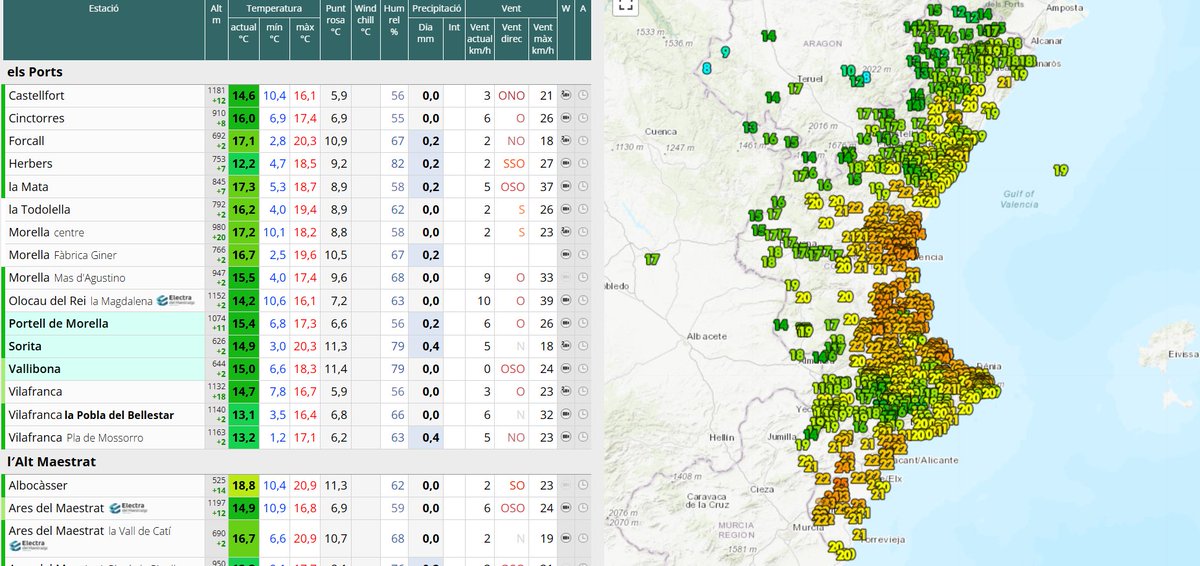This screenshot has width=1200, height=566.
Task: Open the webcam icon for Forcall
Action: point(565,141)
